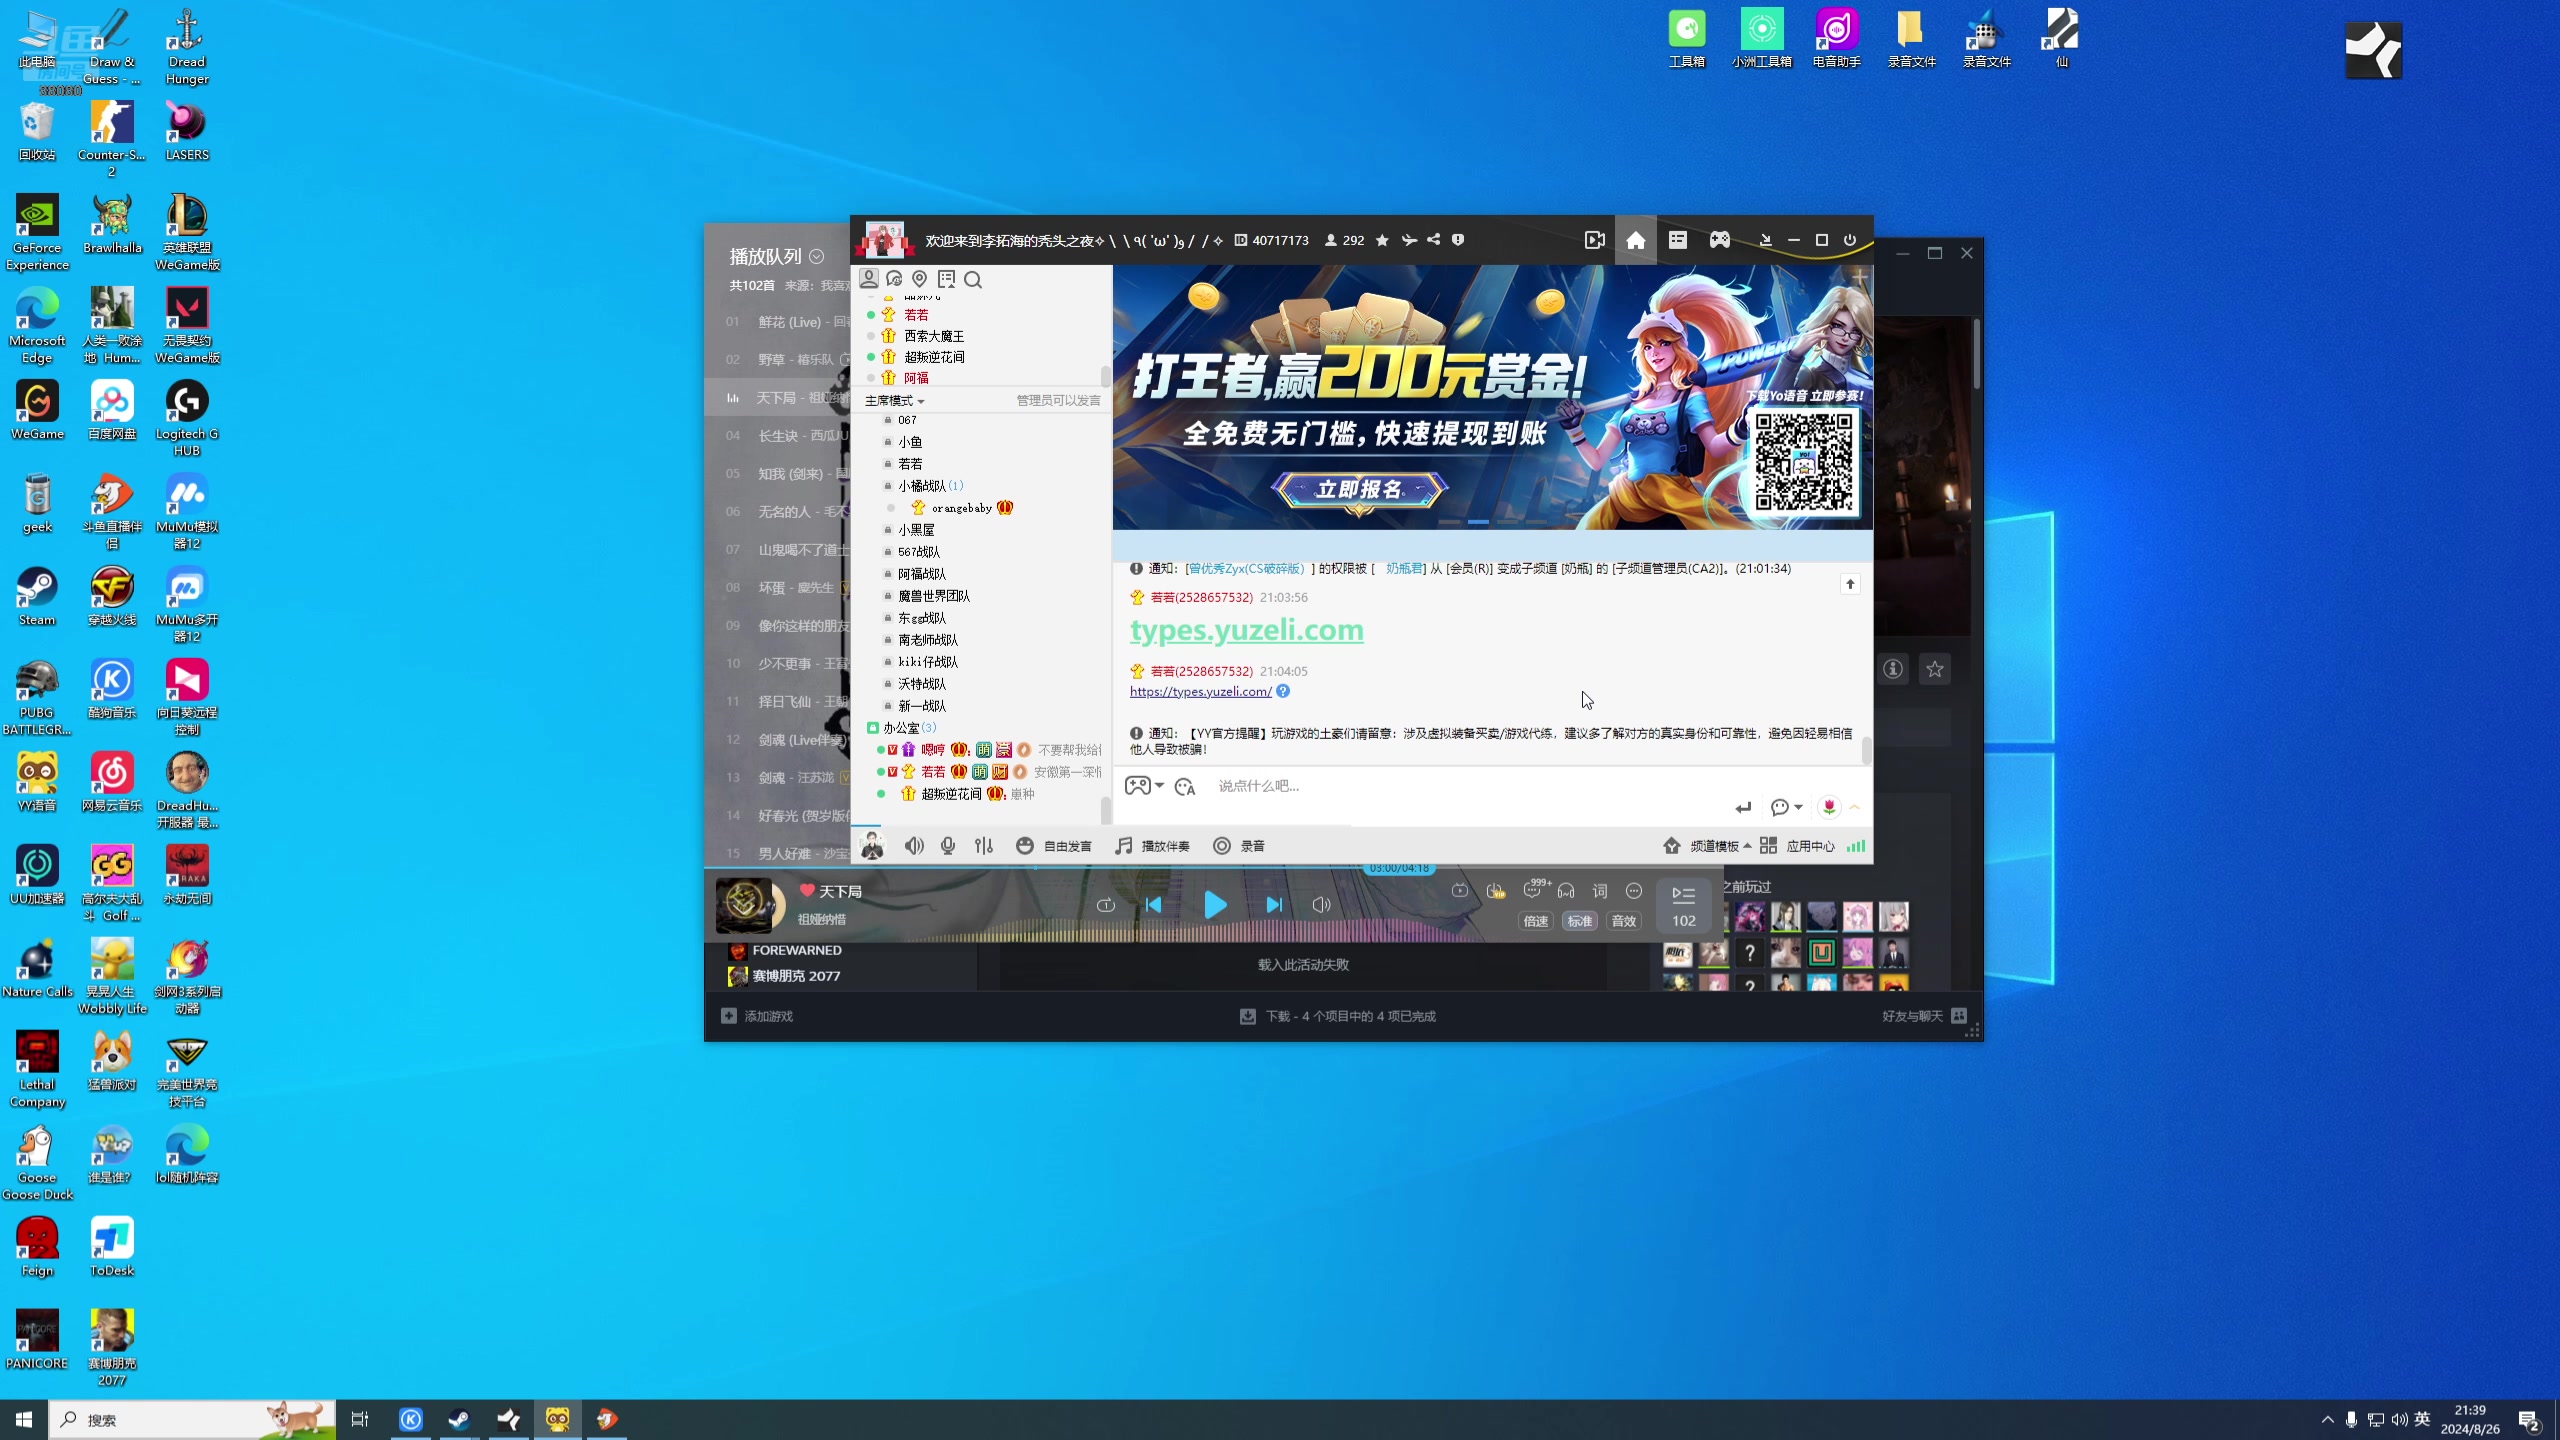Open the more options ellipsis icon in player
2560x1440 pixels.
pyautogui.click(x=1634, y=891)
